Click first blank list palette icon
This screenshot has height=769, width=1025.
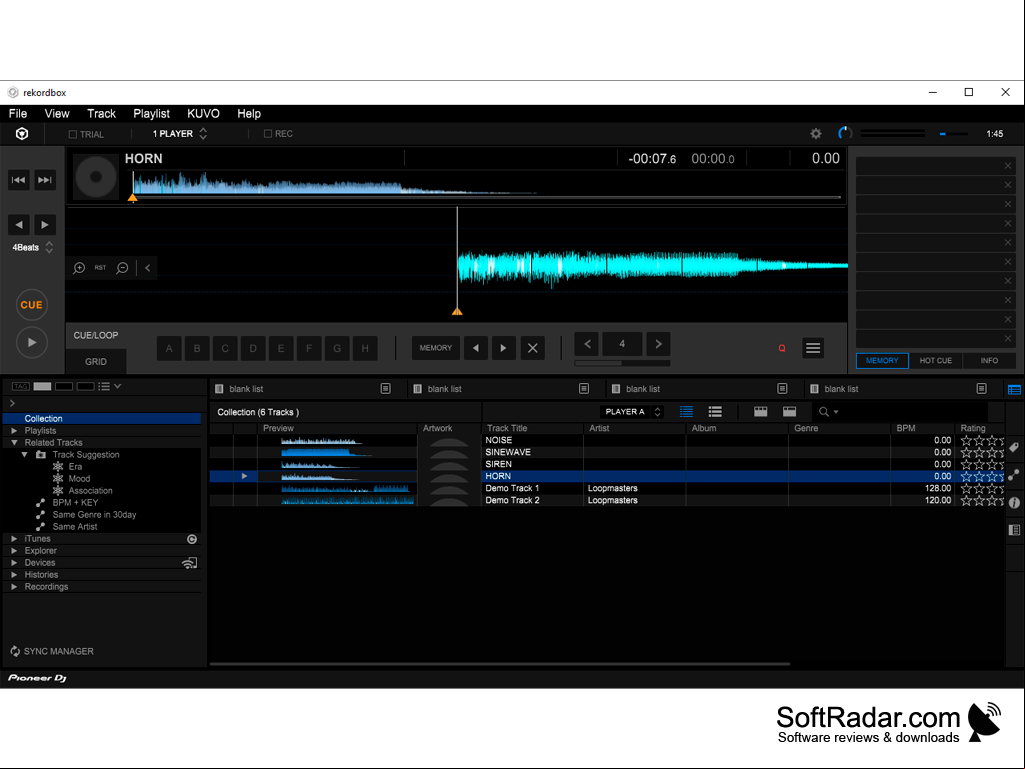386,388
